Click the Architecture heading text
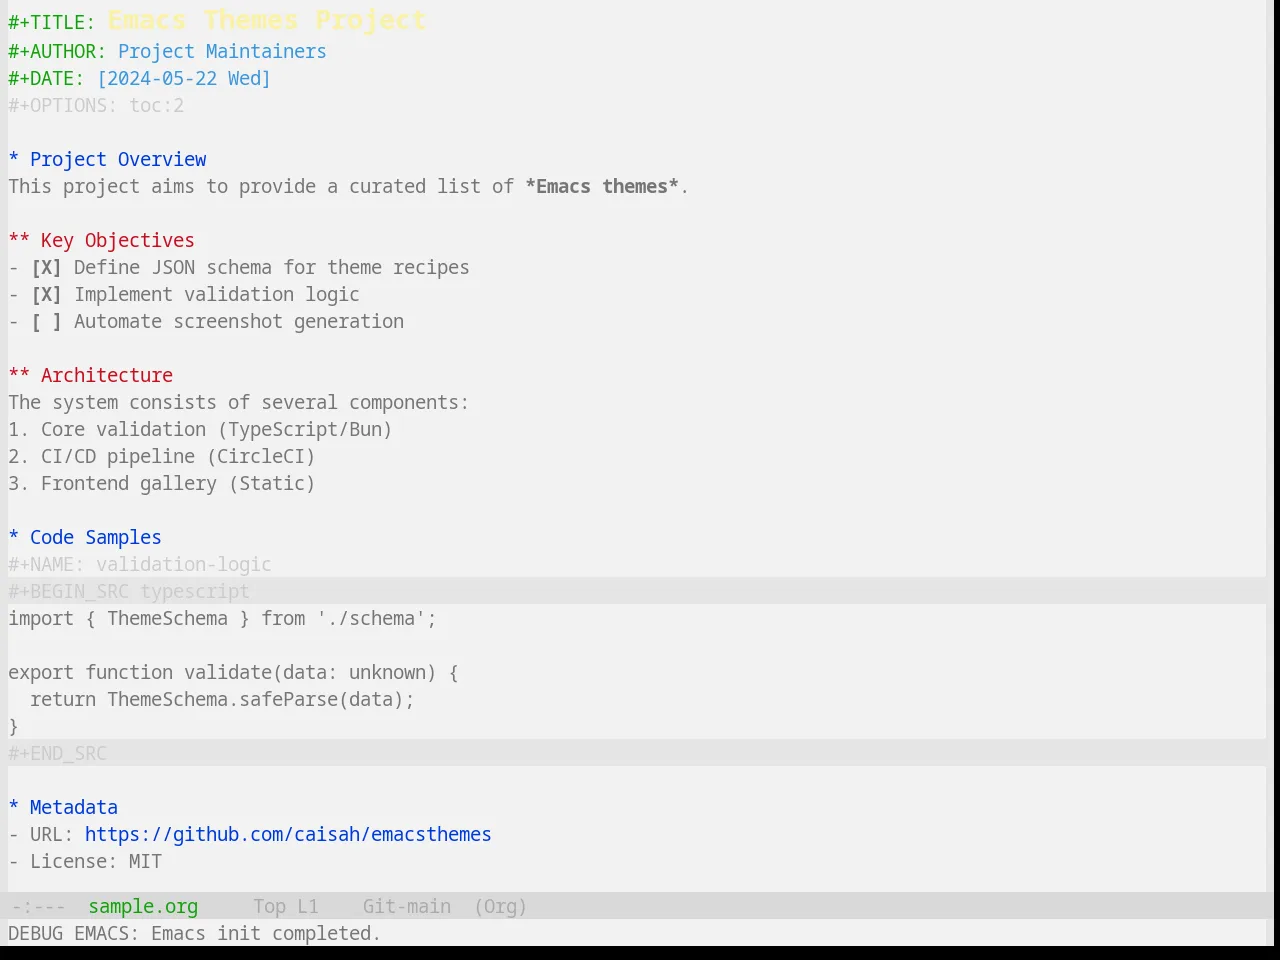Viewport: 1280px width, 960px height. pos(107,375)
